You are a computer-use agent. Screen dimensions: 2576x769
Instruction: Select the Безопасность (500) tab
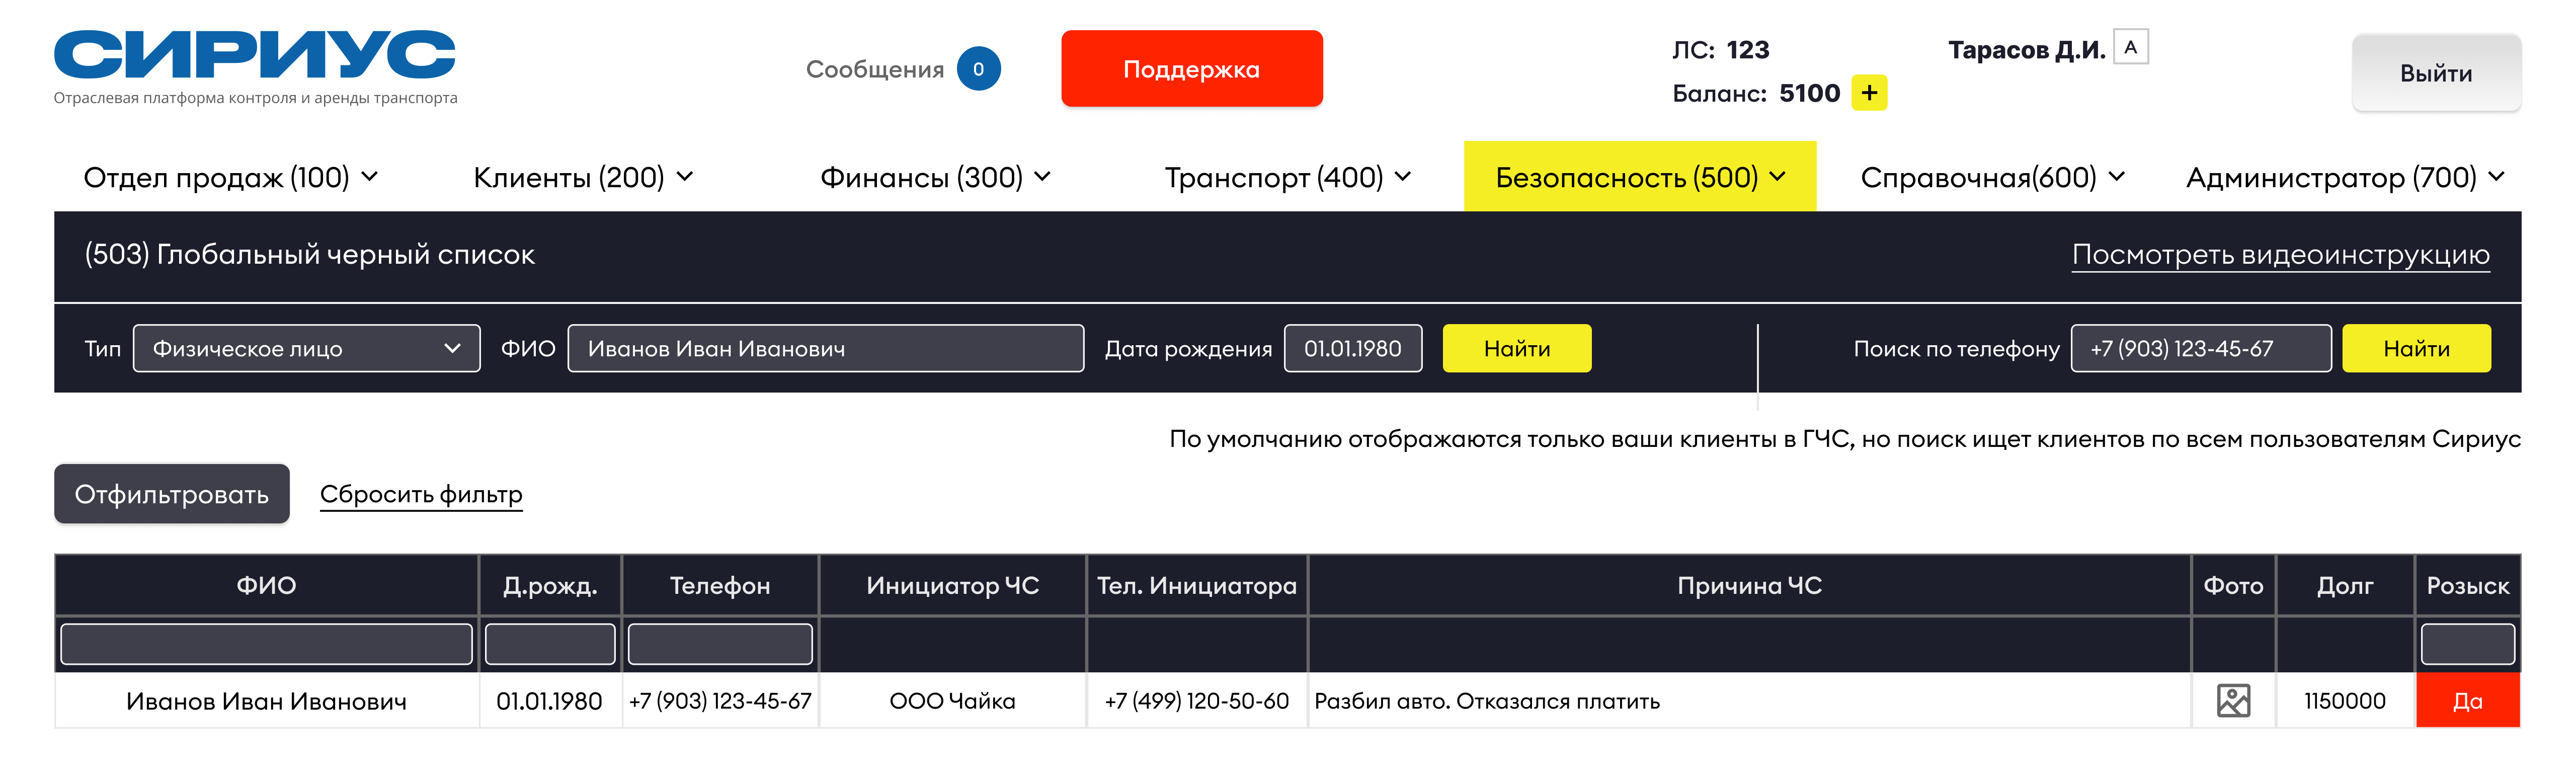[1639, 177]
